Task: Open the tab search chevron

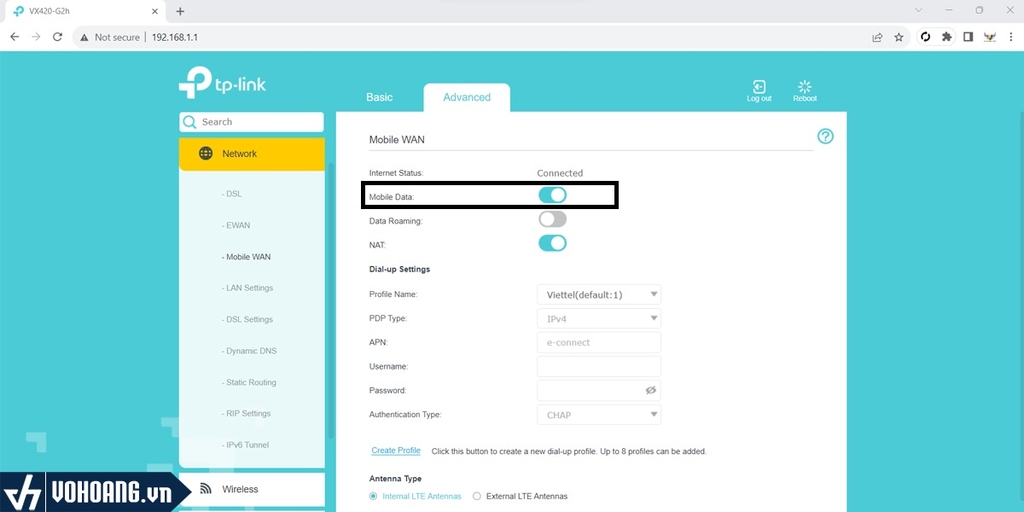Action: pos(918,10)
